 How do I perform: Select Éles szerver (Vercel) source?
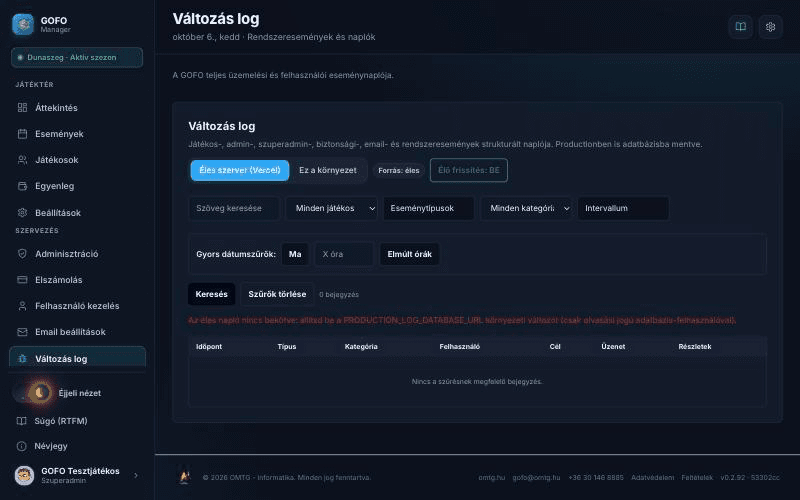(x=240, y=170)
